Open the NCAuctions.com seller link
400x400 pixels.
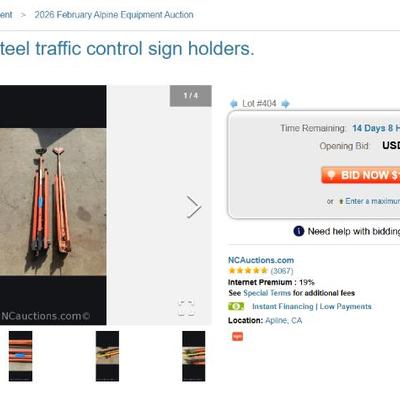click(x=261, y=260)
